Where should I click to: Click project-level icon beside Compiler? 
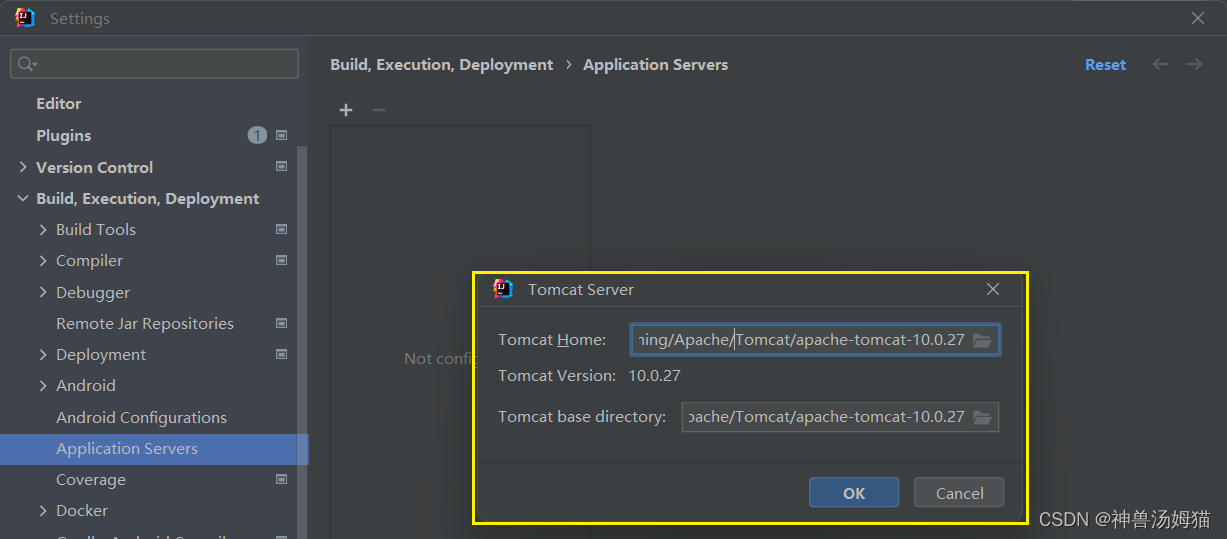click(x=281, y=260)
